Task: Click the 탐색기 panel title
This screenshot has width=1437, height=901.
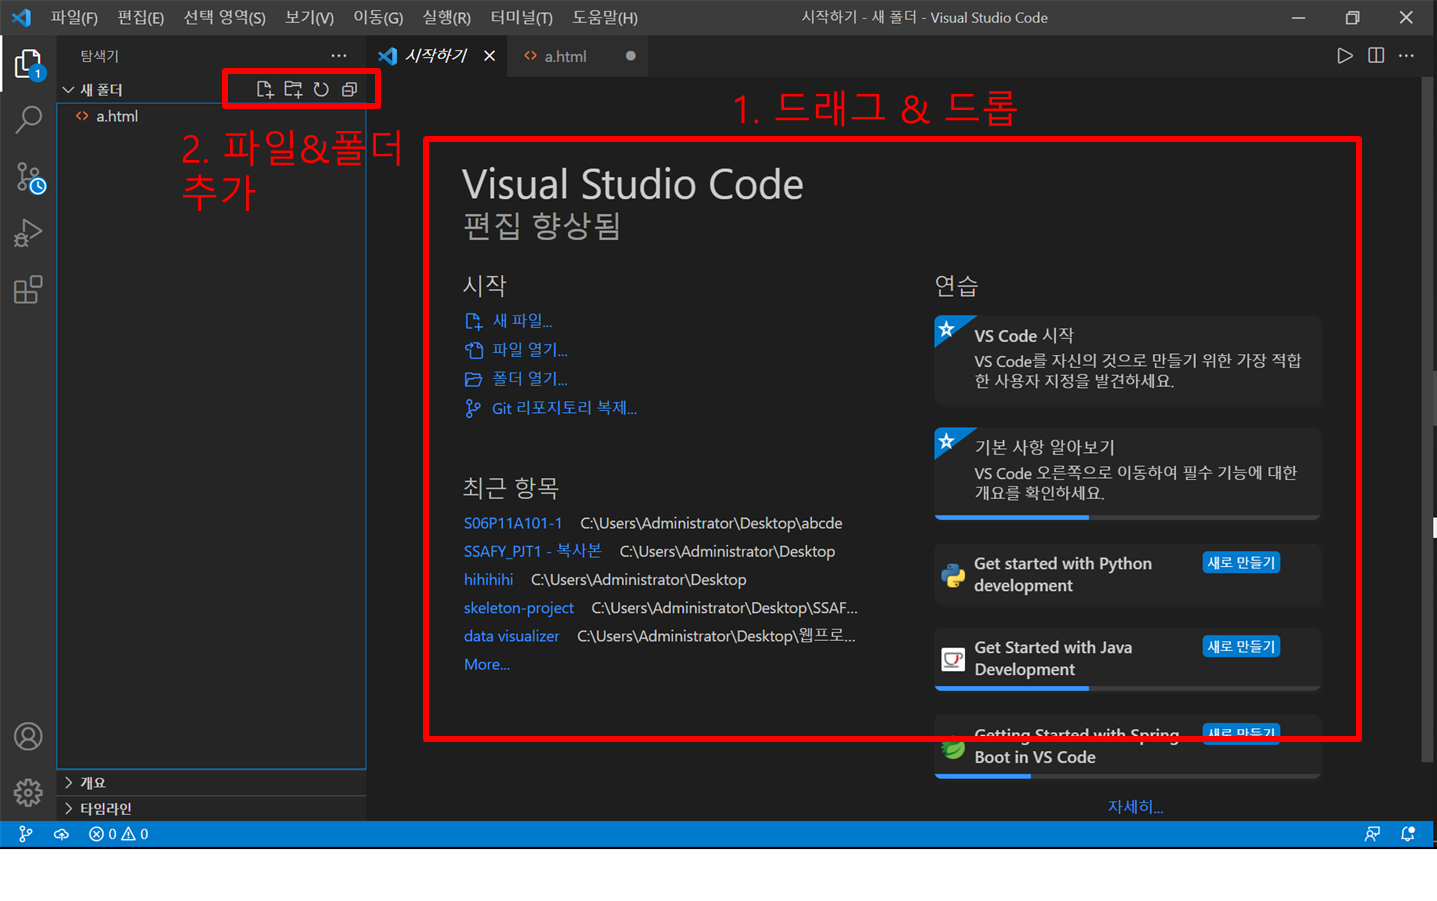Action: (x=99, y=56)
